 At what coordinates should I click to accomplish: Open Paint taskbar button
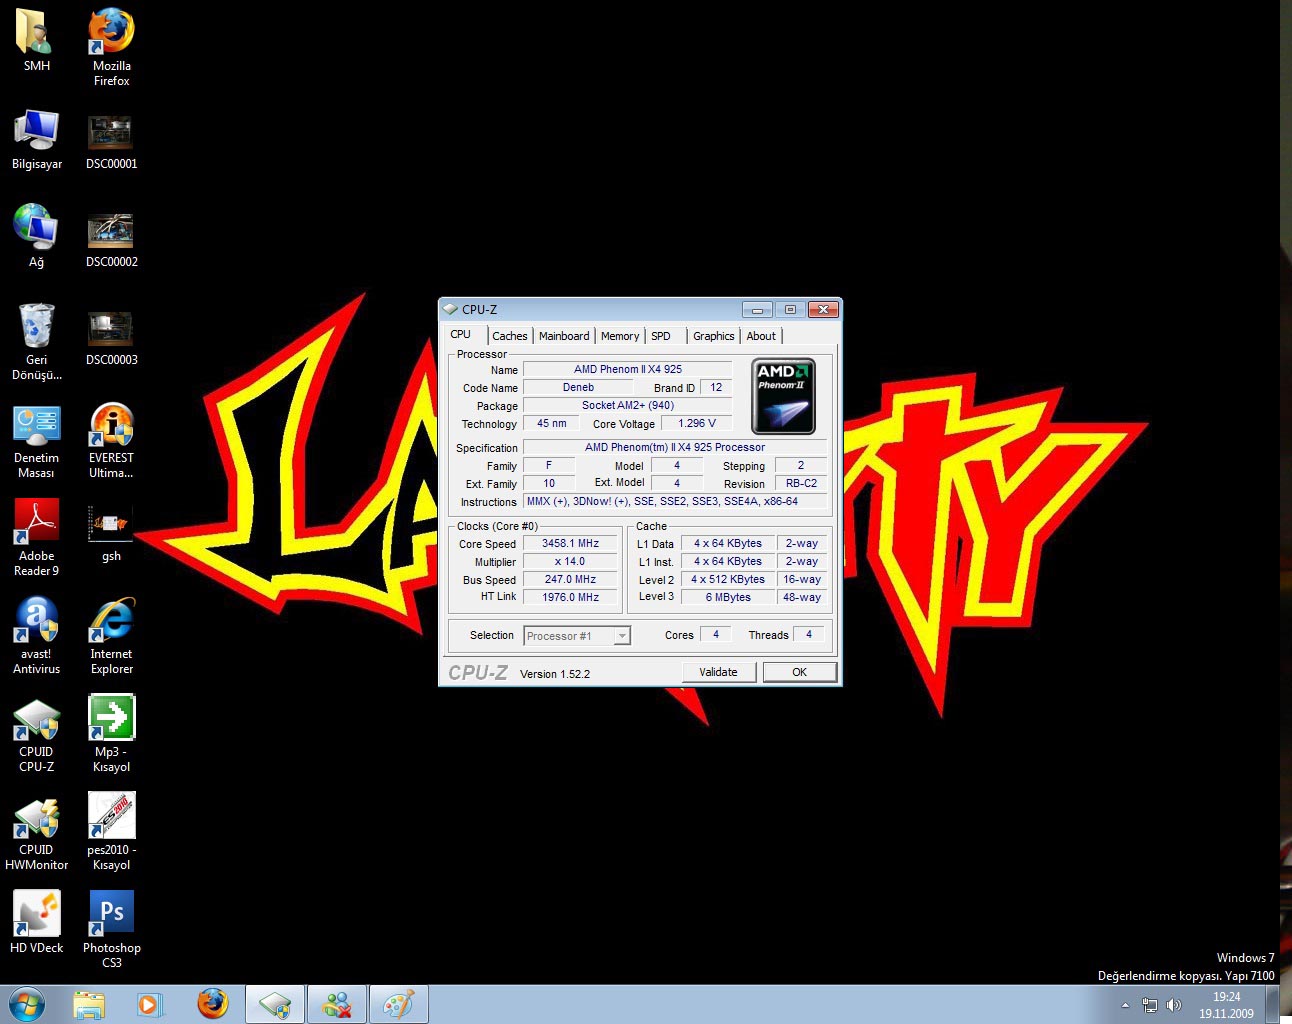(399, 1004)
